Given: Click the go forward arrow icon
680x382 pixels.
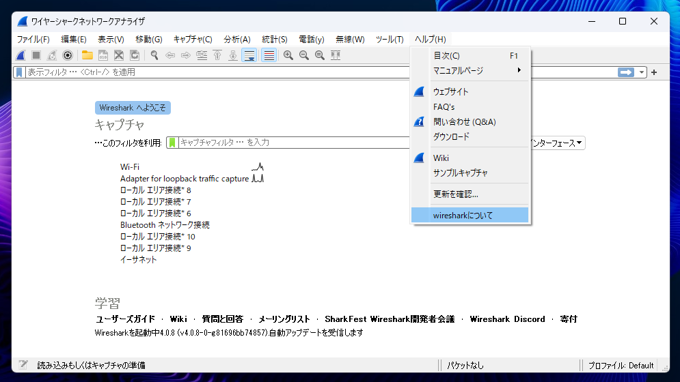Looking at the screenshot, I should [186, 56].
